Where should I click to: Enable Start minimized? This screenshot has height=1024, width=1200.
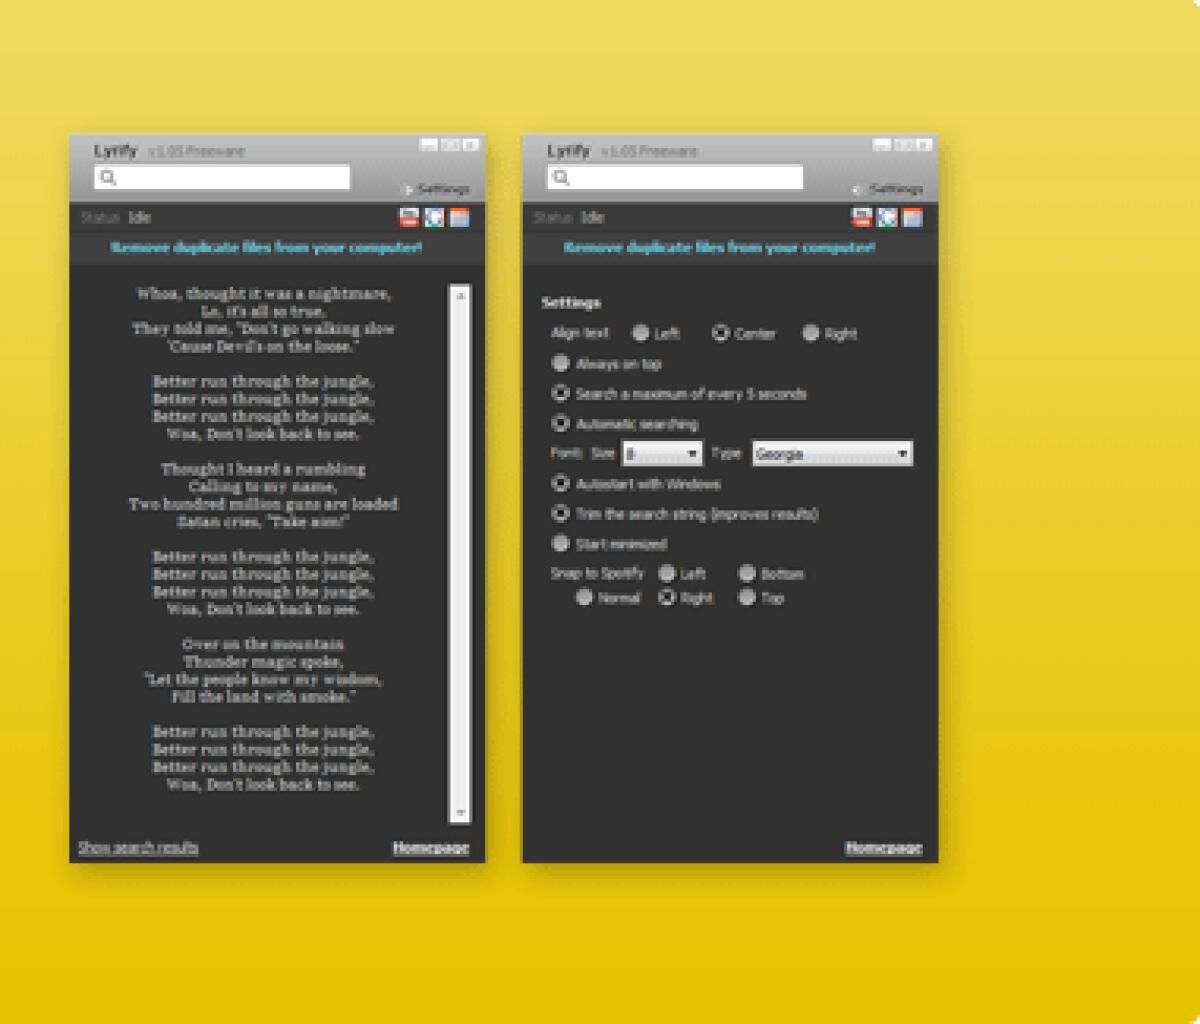click(560, 544)
